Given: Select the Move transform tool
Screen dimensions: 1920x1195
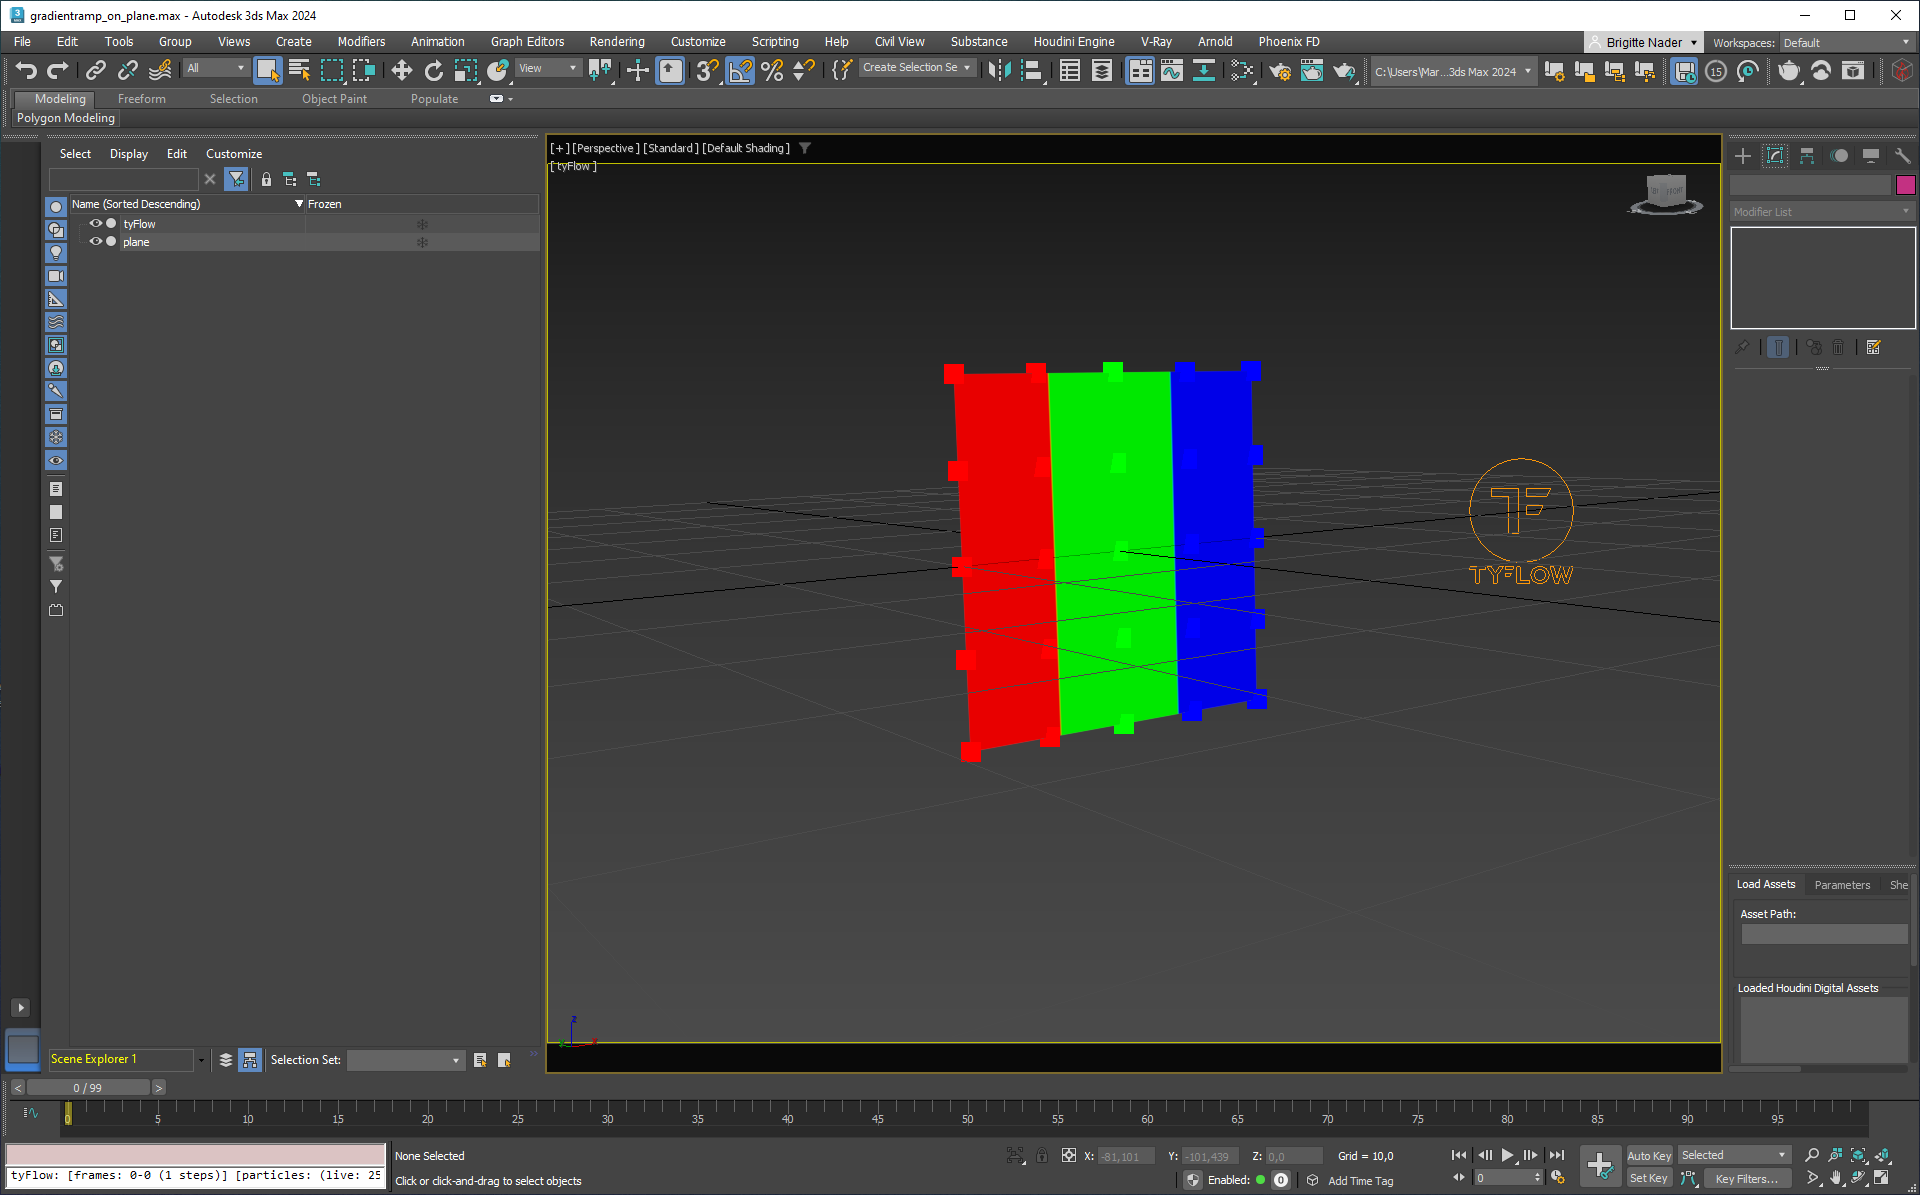Looking at the screenshot, I should pos(401,70).
